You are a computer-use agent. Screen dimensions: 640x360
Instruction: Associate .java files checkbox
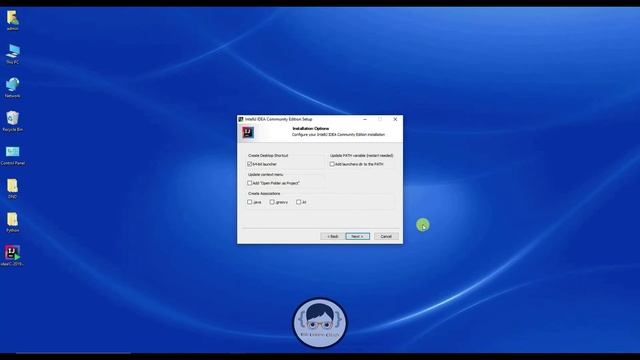250,202
